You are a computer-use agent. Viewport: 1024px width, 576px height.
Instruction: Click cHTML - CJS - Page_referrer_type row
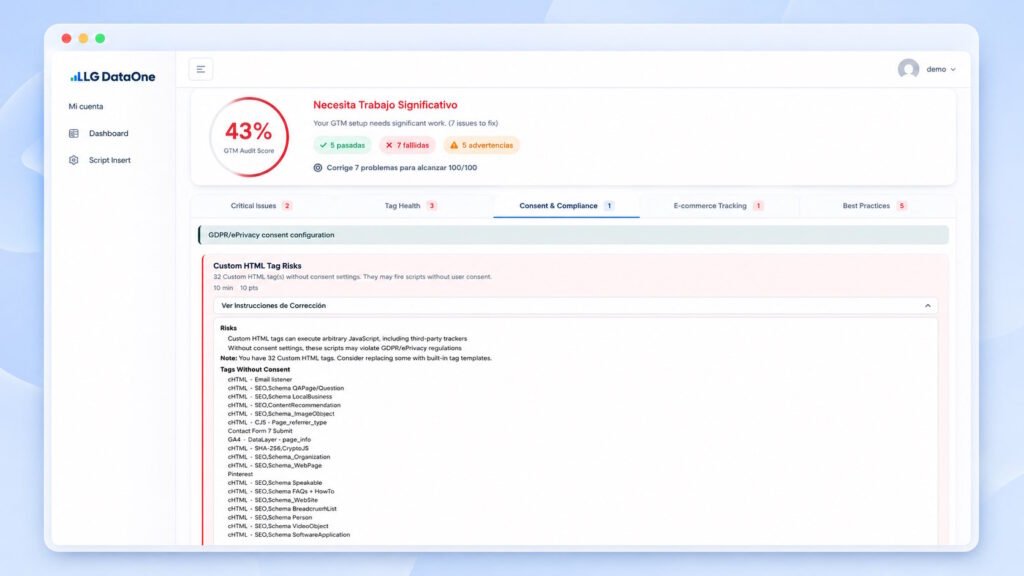click(x=277, y=423)
